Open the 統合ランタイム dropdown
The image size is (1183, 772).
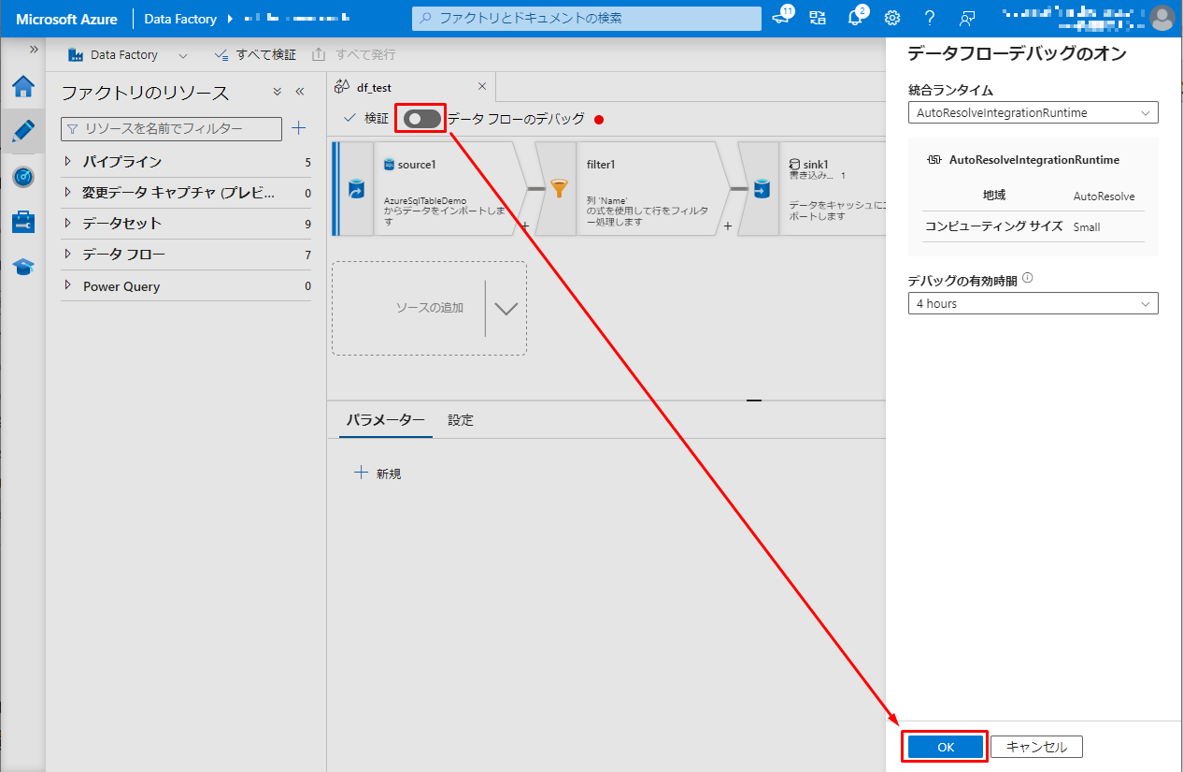[x=1032, y=113]
